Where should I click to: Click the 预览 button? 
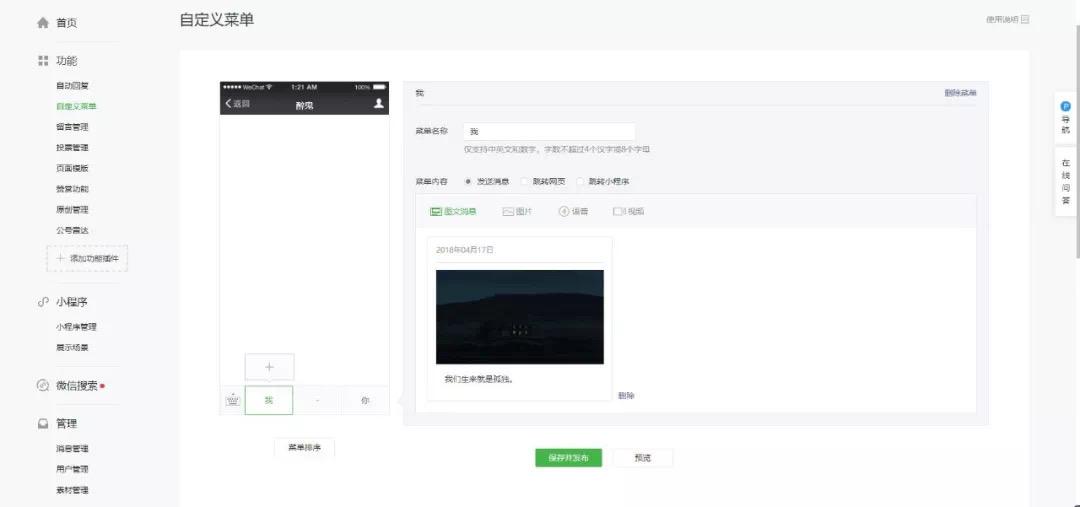click(643, 458)
